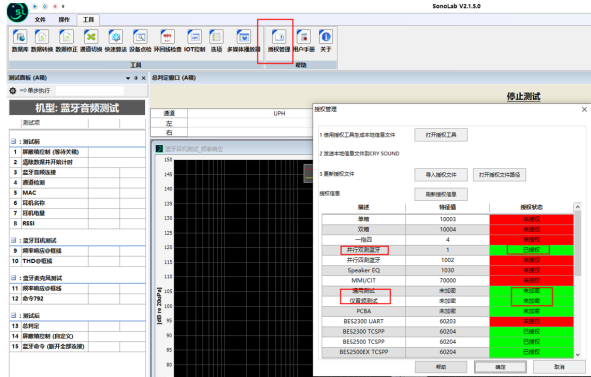Viewport: 591px width, 377px height.
Task: Switch to the 文件 ribbon tab
Action: (40, 20)
